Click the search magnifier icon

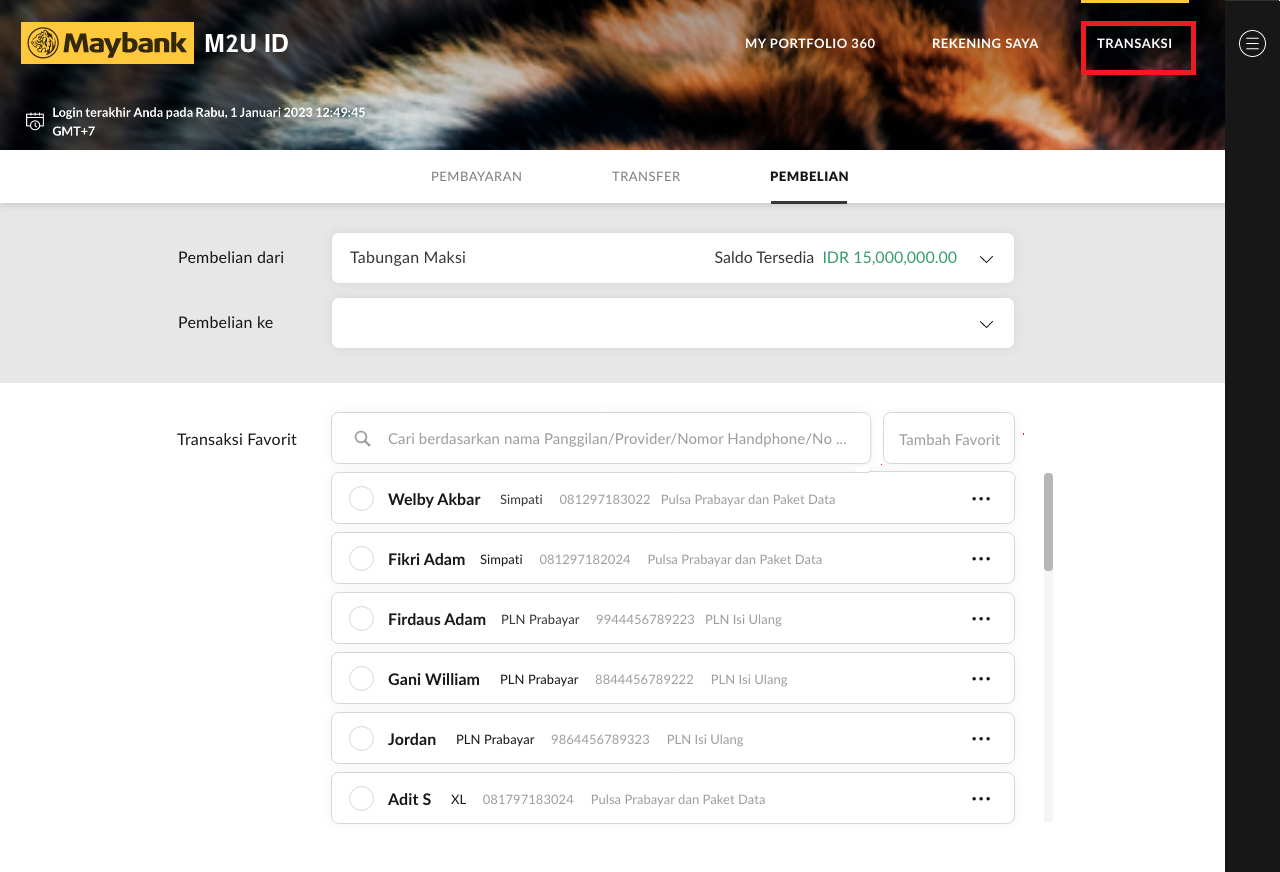coord(363,439)
